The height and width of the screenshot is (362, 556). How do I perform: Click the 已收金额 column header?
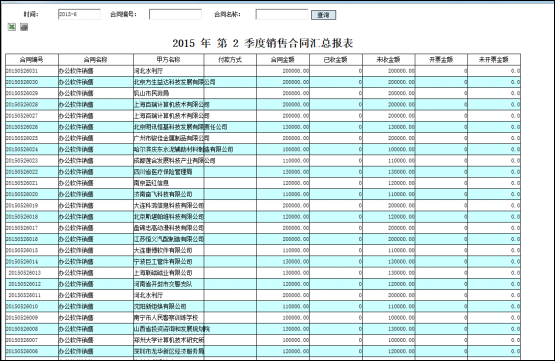point(336,60)
